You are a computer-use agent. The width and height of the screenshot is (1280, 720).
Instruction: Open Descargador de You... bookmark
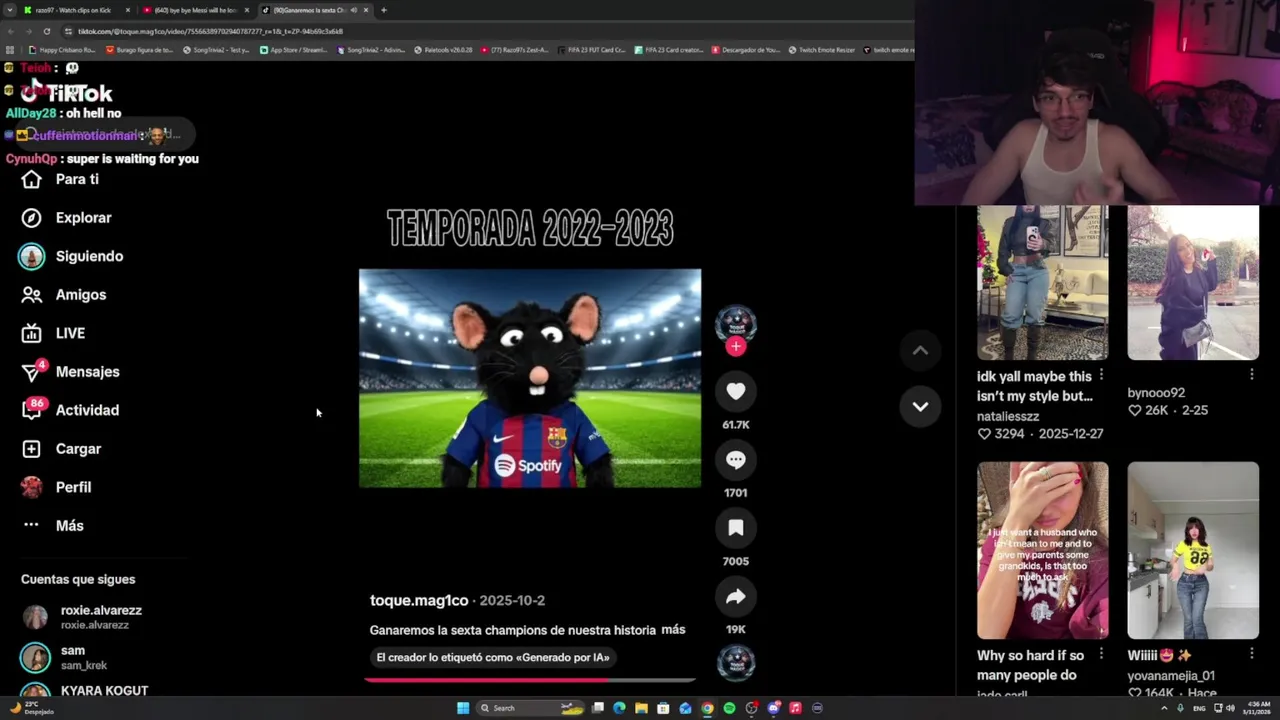(x=746, y=50)
